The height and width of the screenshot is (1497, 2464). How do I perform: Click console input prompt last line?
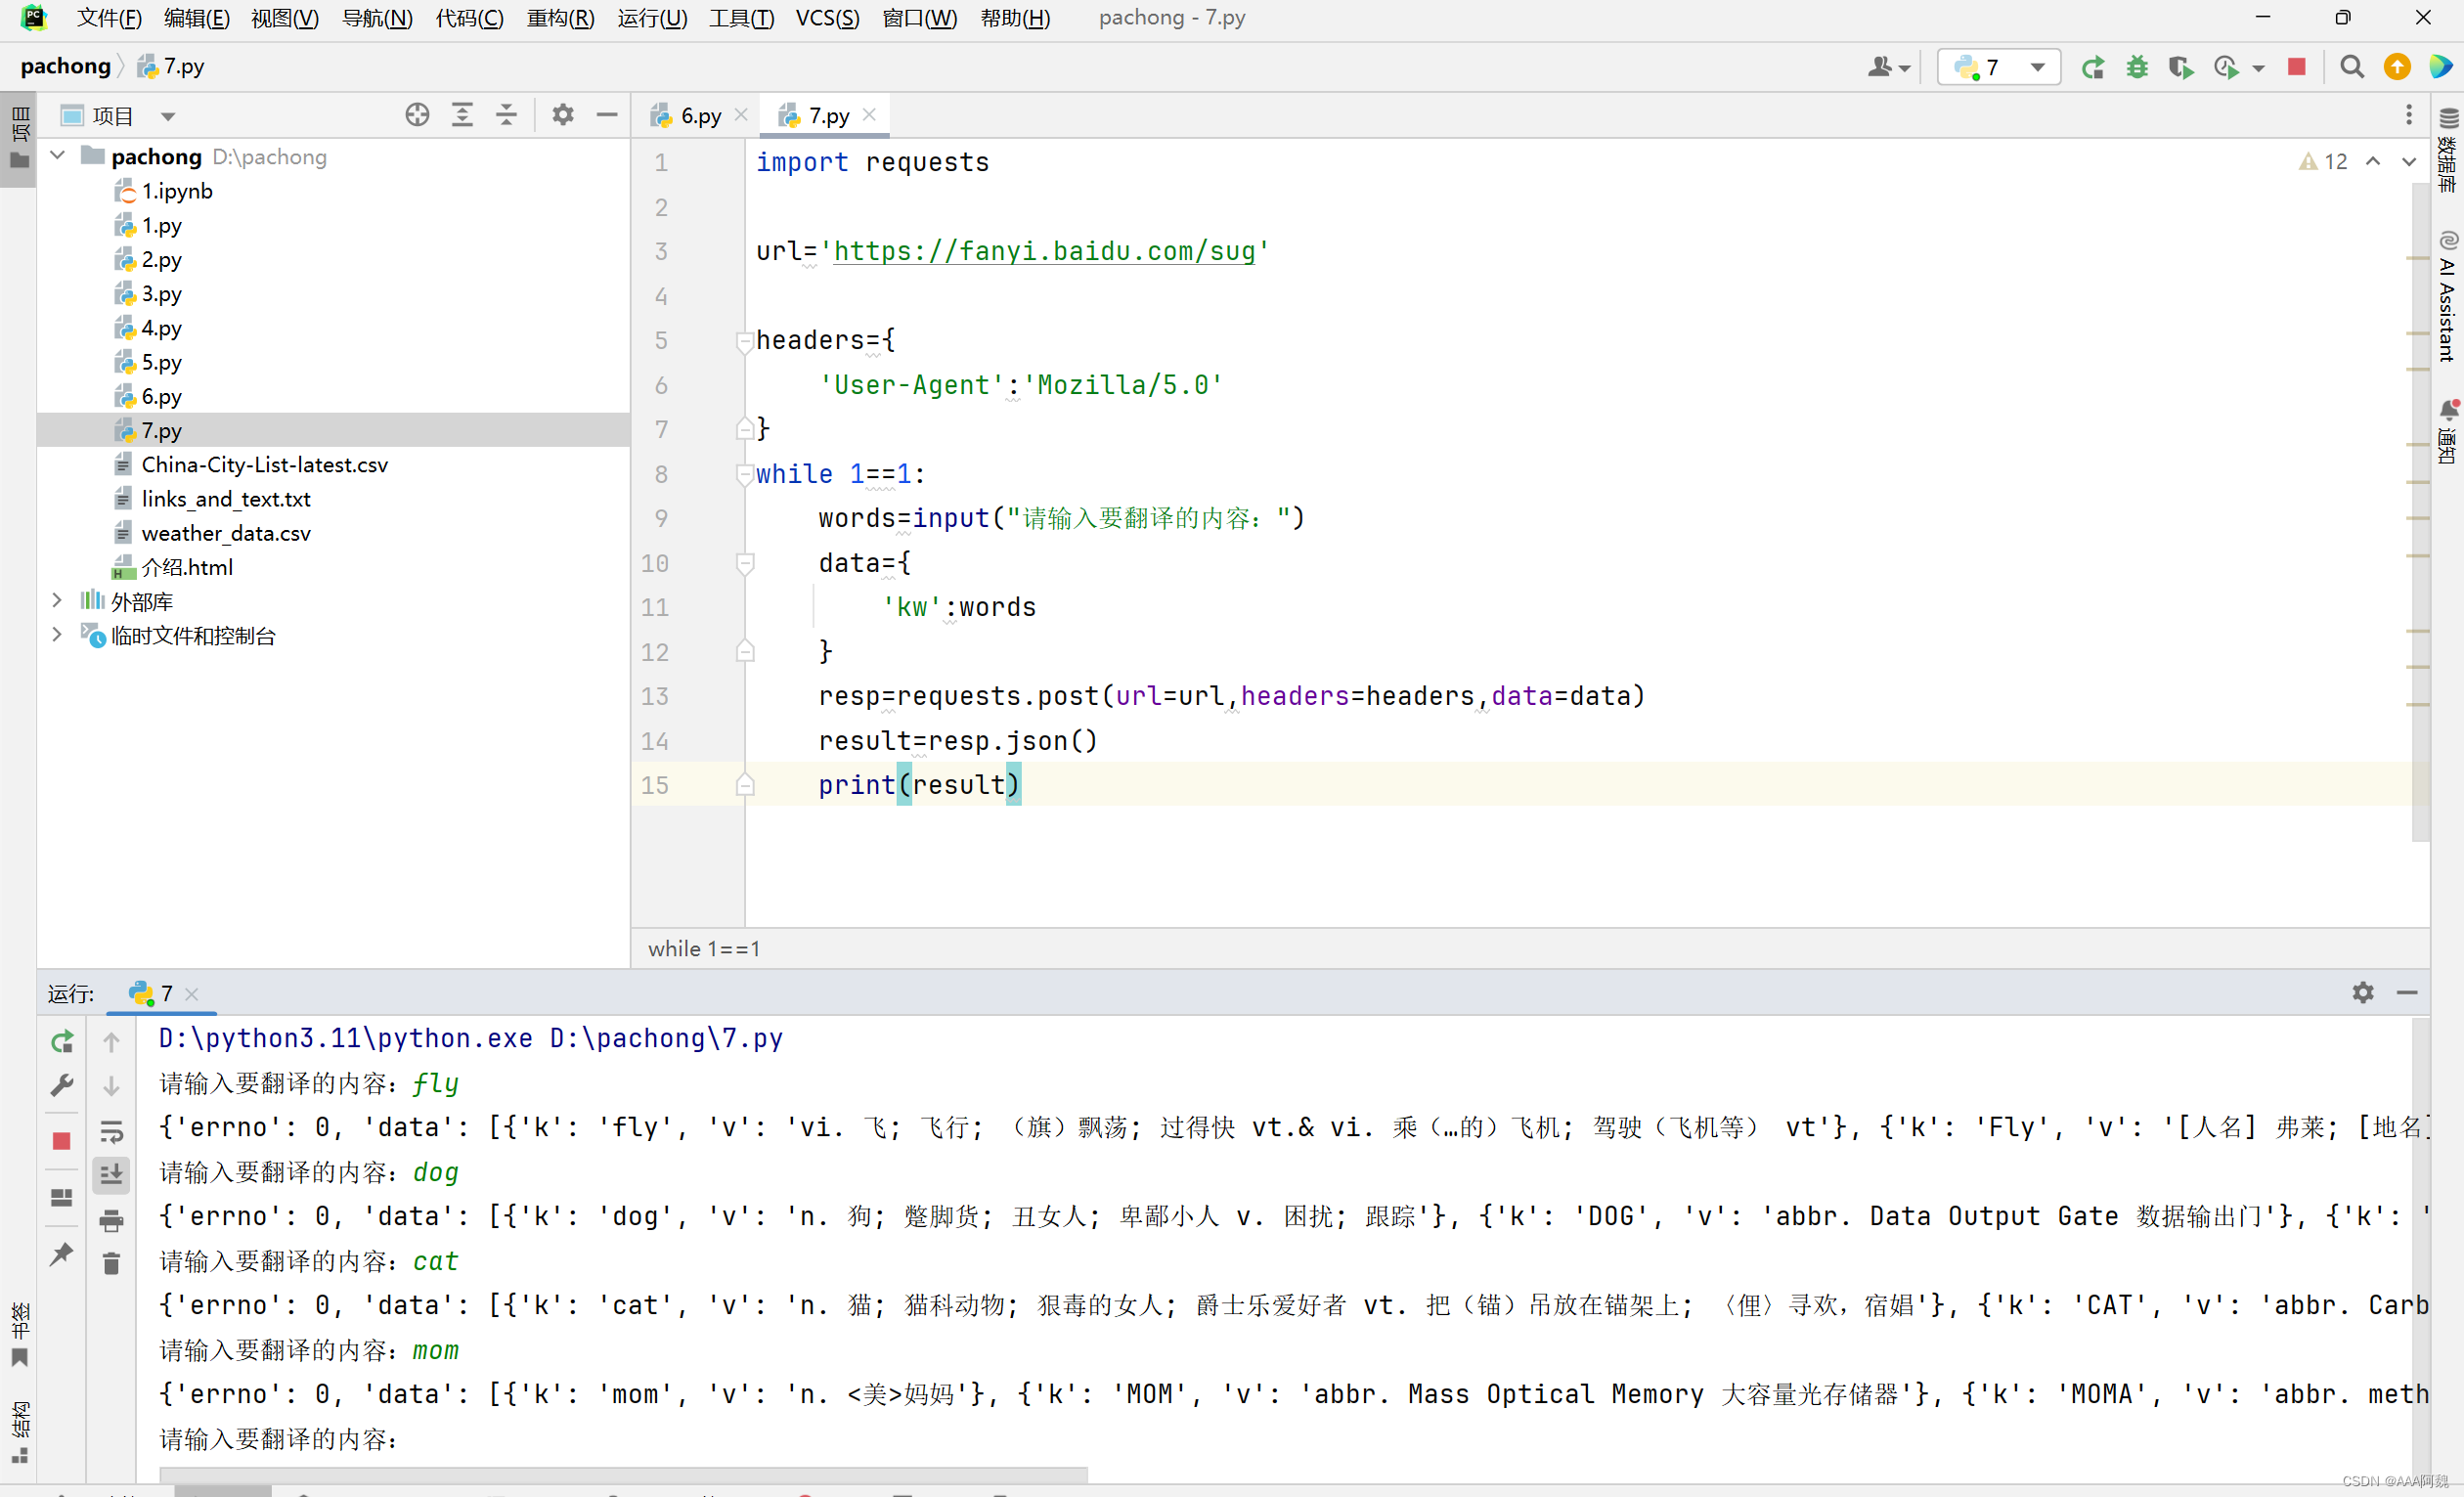(279, 1439)
